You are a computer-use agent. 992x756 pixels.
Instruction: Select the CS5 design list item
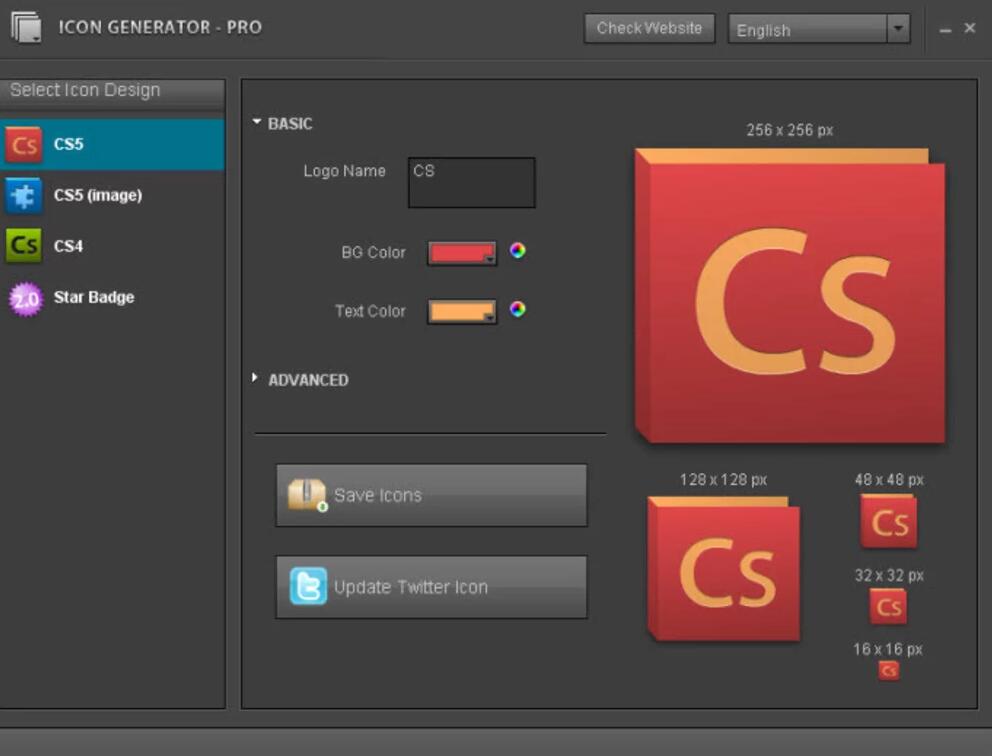pyautogui.click(x=112, y=145)
